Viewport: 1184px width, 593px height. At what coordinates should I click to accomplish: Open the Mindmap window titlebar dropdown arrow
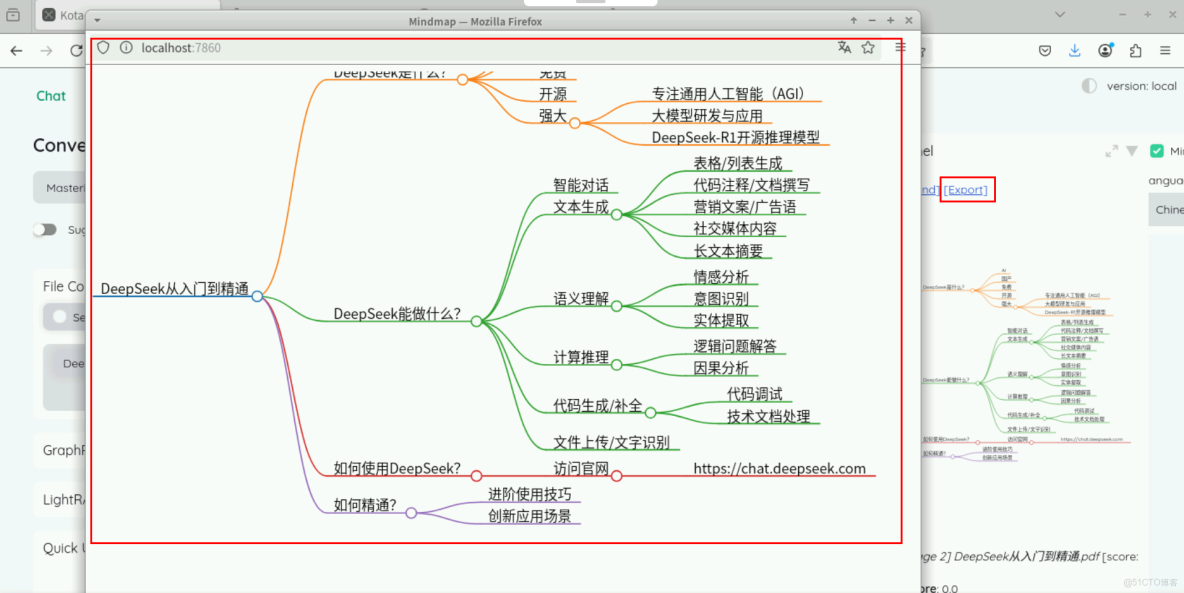pyautogui.click(x=97, y=20)
